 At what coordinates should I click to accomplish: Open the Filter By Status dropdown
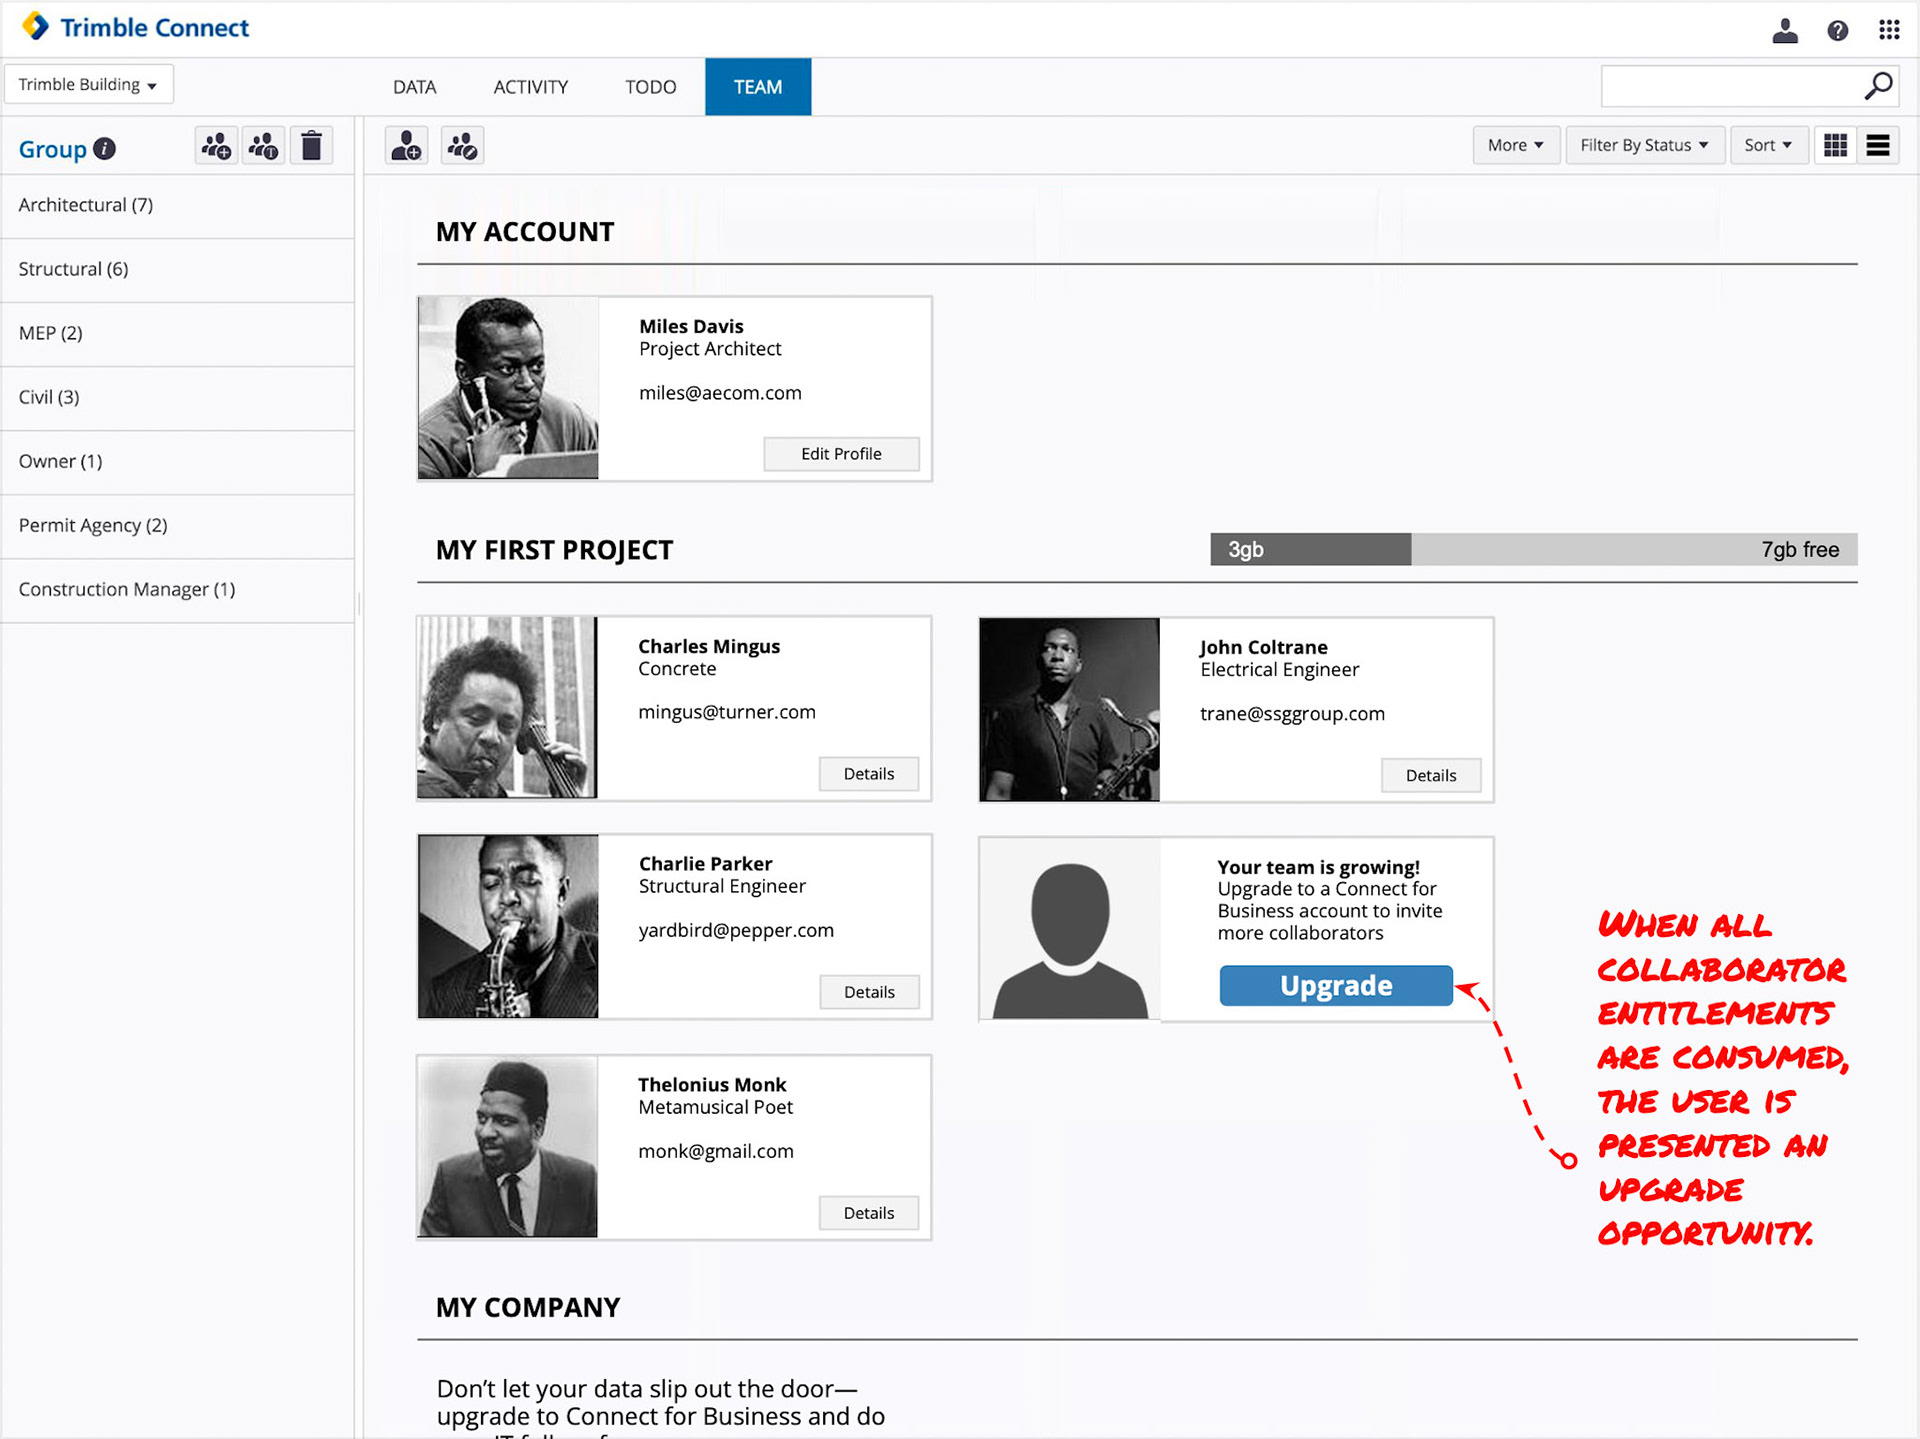tap(1643, 146)
